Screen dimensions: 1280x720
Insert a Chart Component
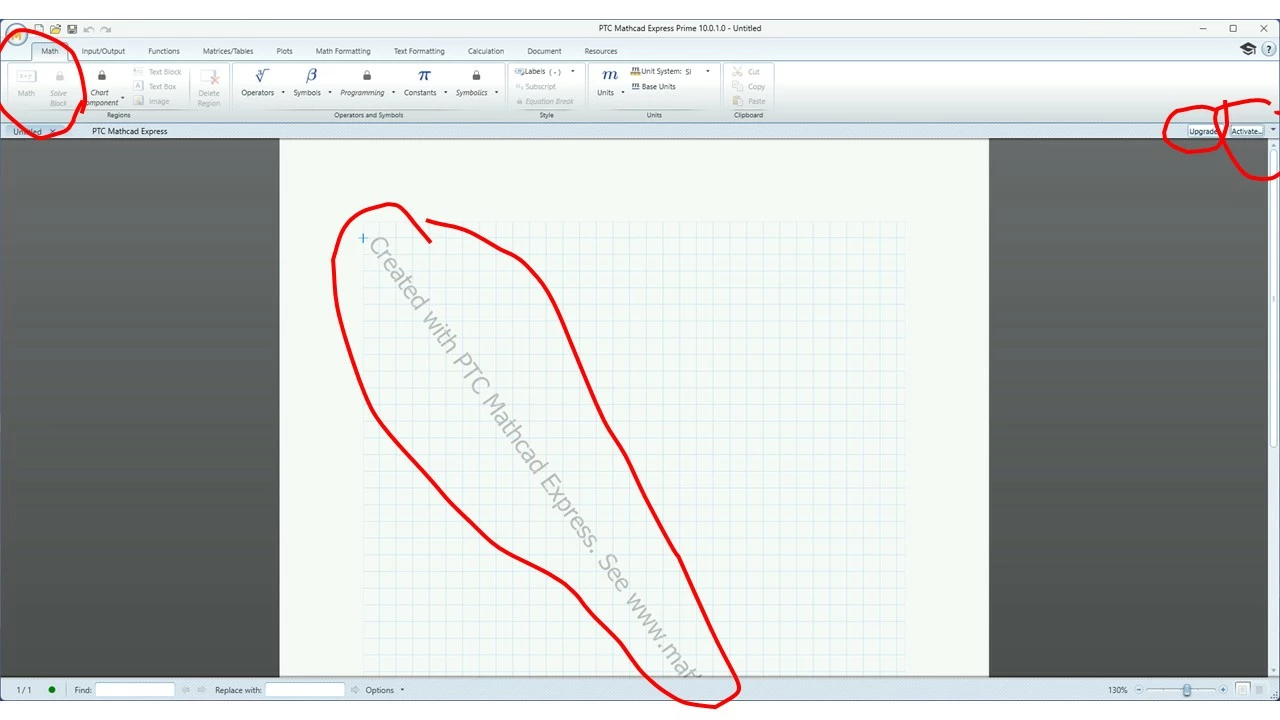click(100, 87)
